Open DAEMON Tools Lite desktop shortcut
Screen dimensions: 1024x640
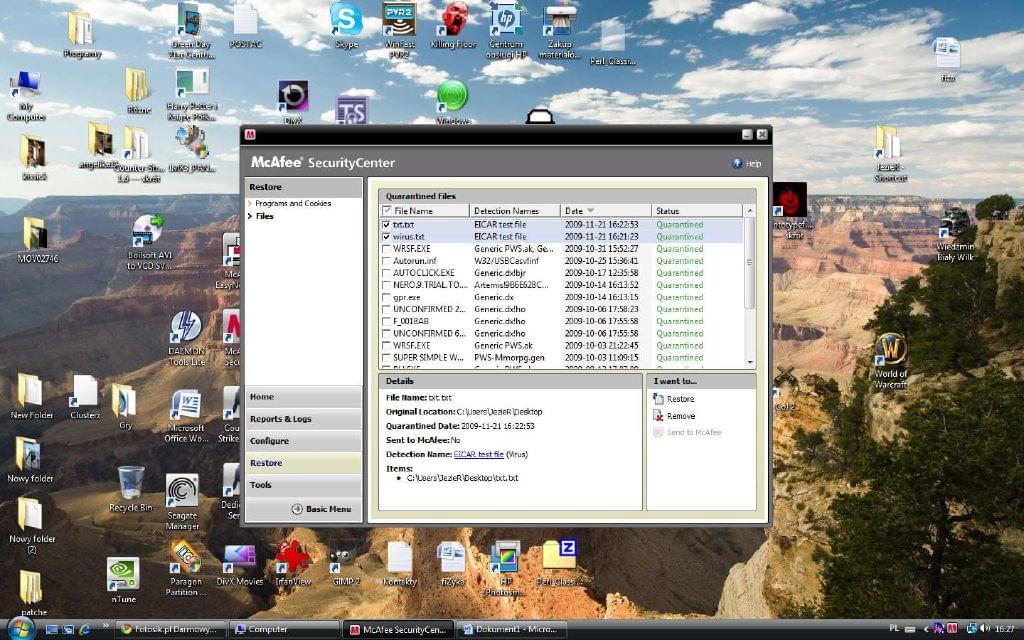(186, 338)
